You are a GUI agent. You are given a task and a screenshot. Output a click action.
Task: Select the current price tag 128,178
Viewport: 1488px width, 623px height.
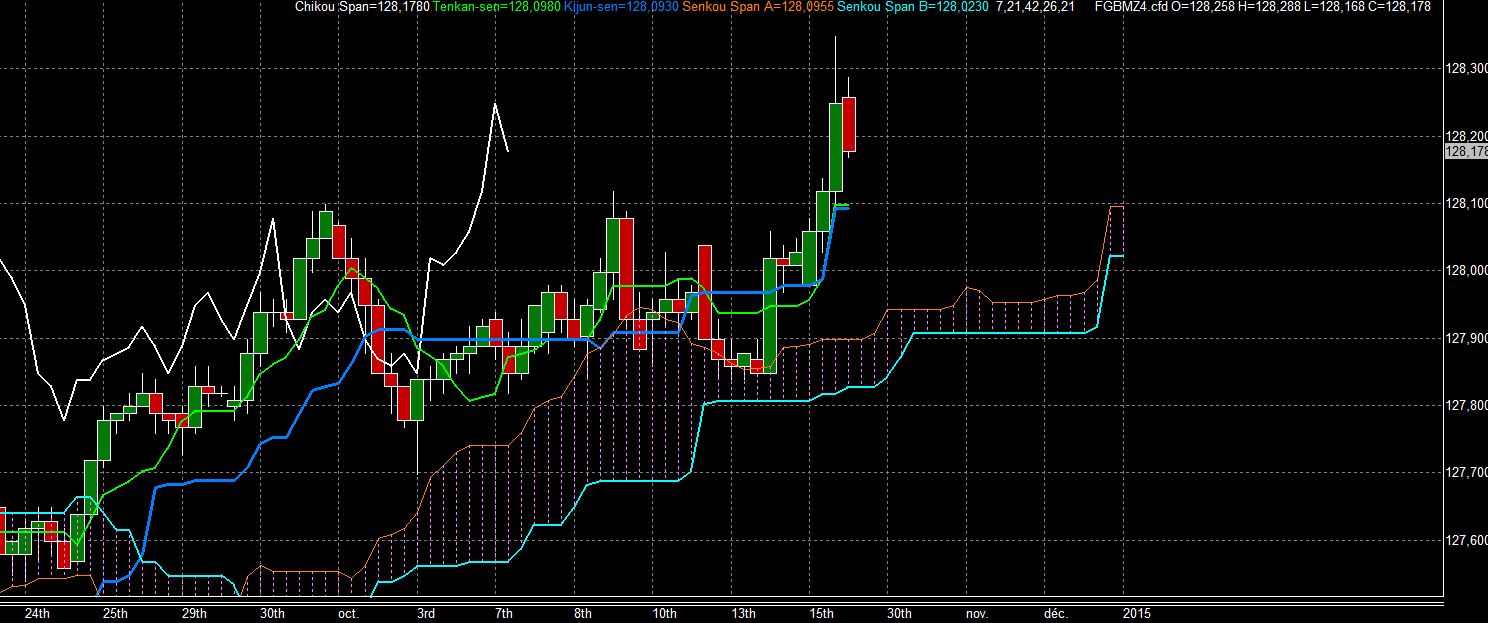1466,151
